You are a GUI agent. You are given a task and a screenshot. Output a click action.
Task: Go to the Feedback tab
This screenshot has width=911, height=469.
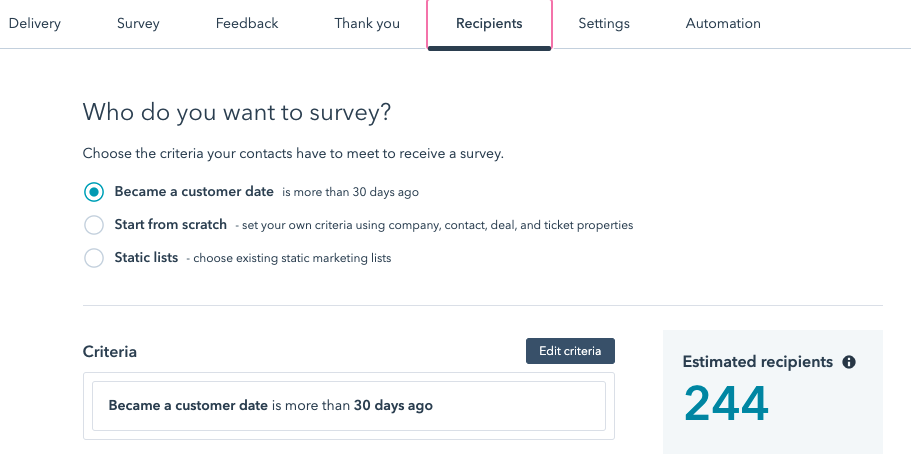(247, 24)
